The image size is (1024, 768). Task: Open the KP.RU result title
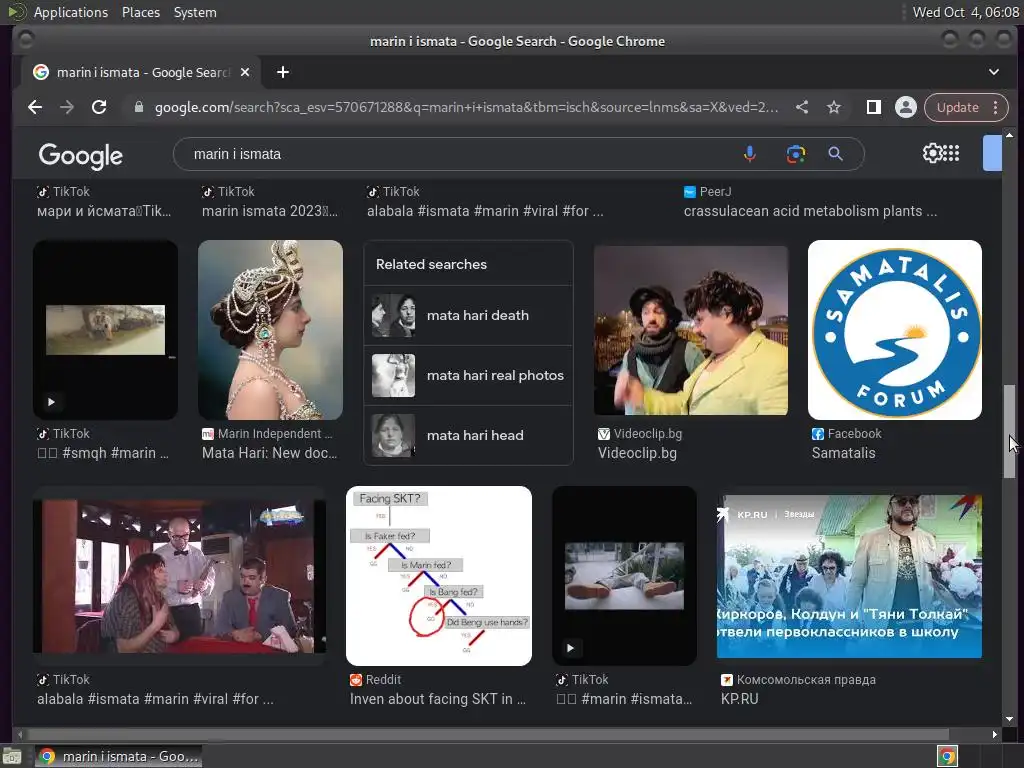(739, 699)
